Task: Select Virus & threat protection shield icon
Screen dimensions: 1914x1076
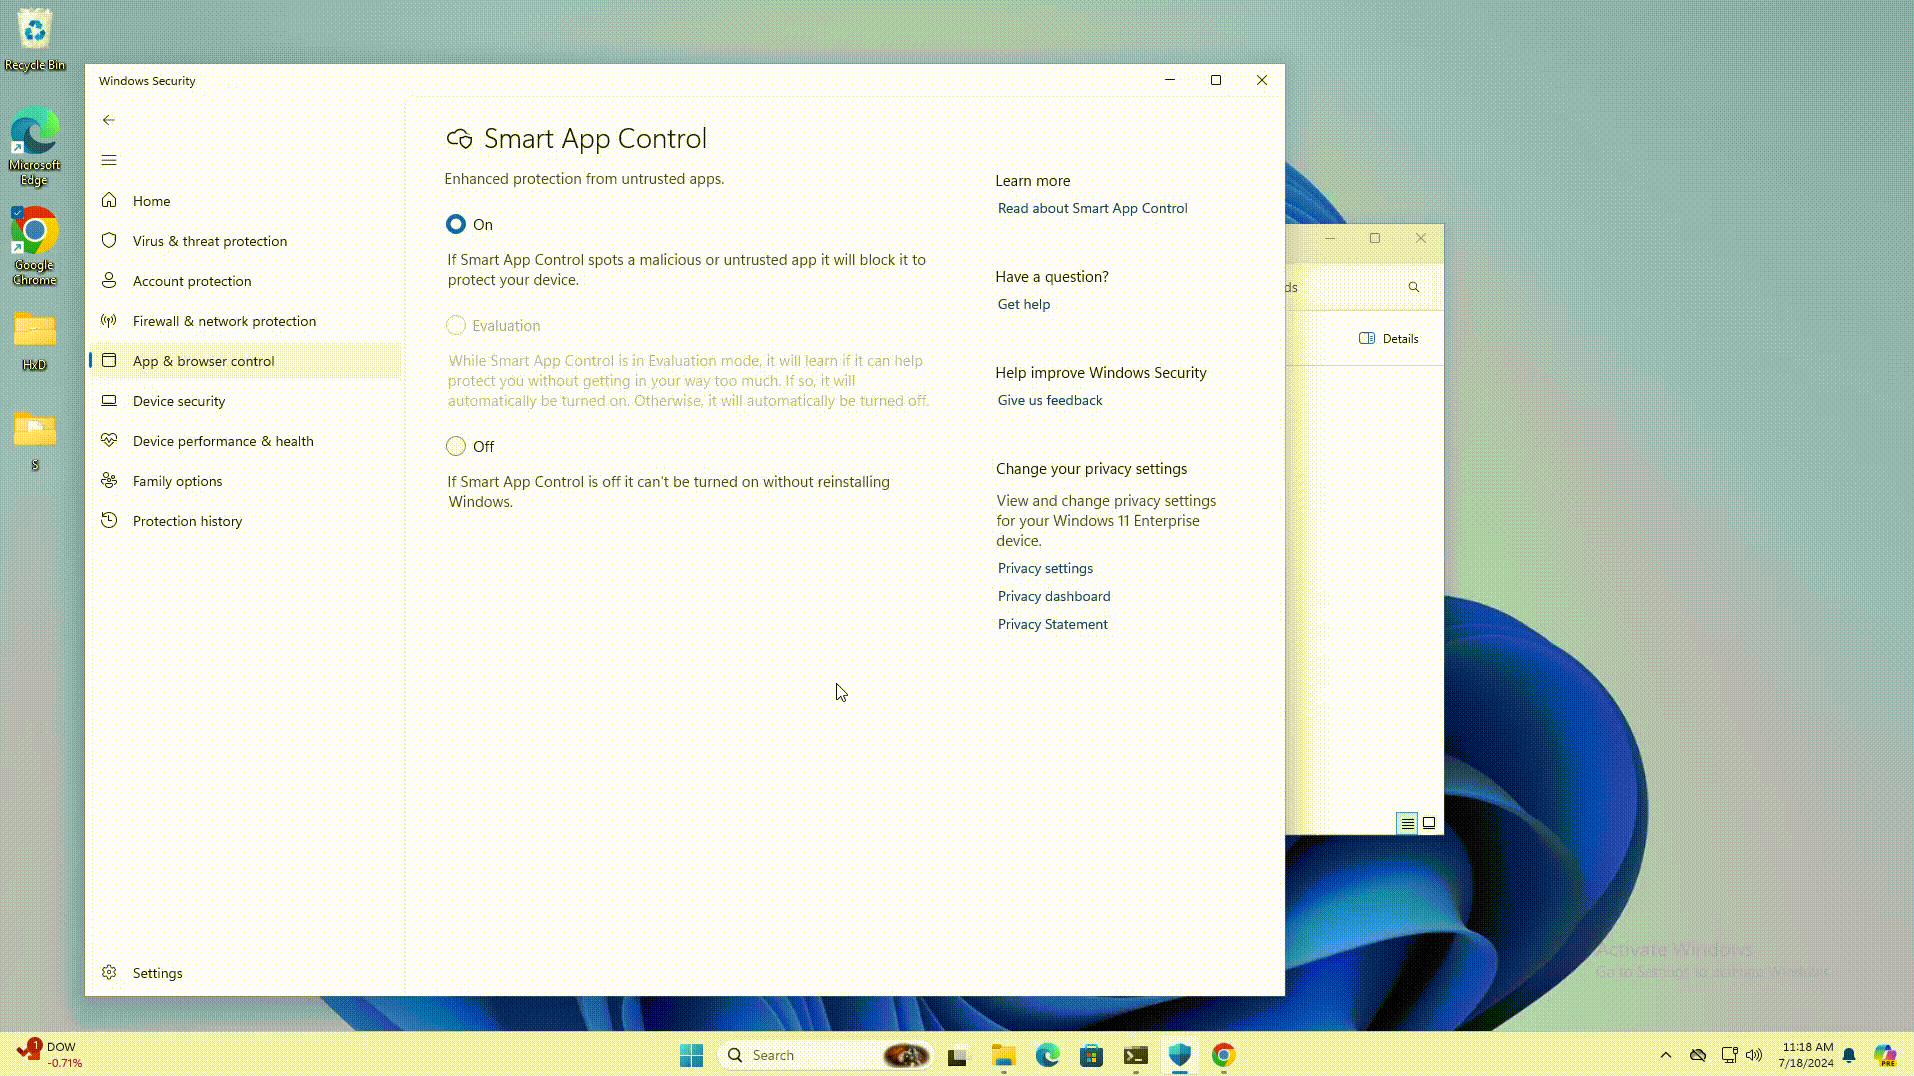Action: point(109,240)
